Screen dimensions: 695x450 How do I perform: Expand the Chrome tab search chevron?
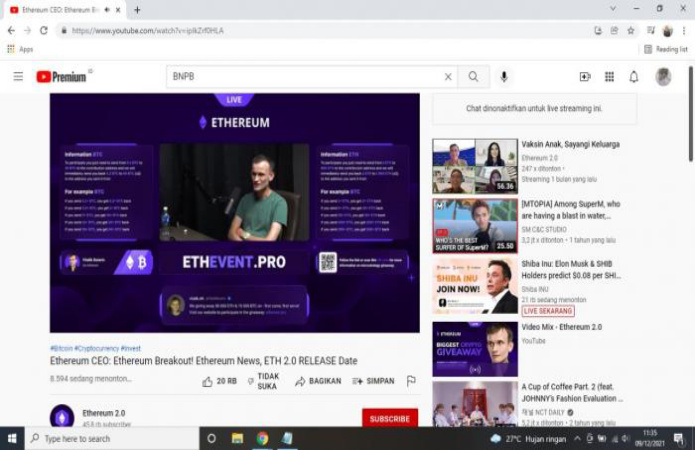point(612,9)
